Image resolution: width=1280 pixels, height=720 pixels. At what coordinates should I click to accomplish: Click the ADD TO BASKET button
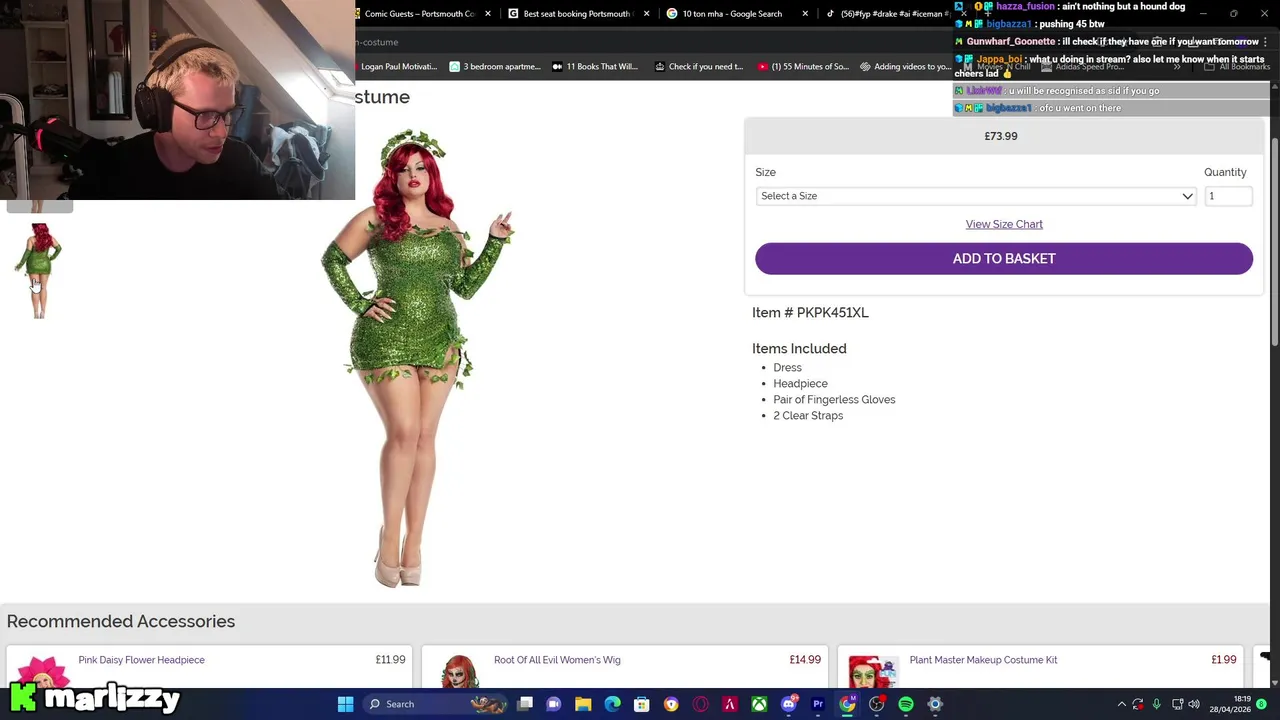click(x=1004, y=258)
